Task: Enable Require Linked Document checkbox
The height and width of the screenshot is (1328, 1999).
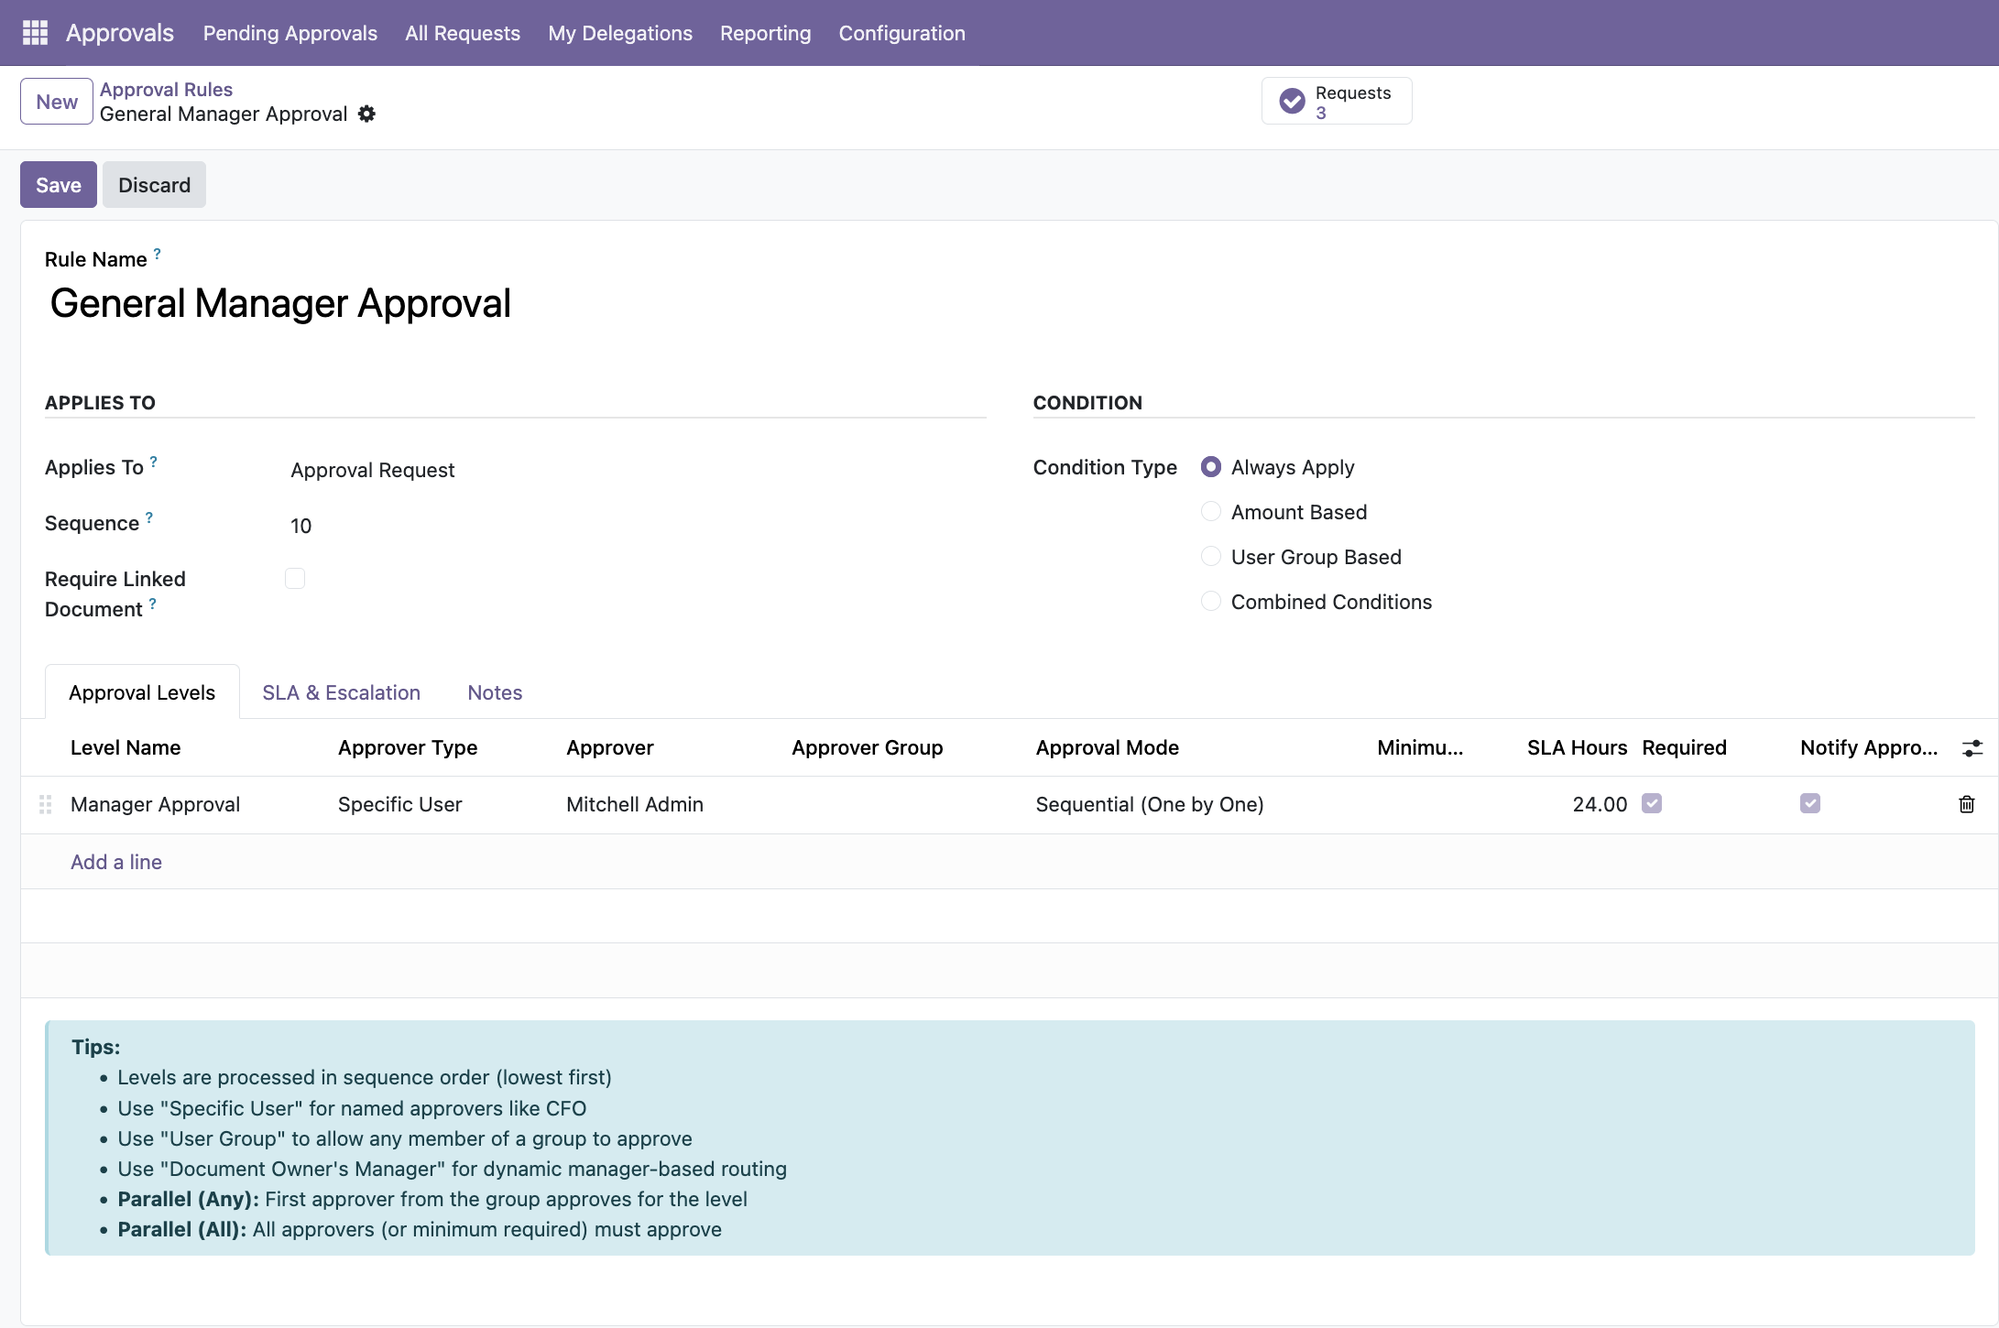Action: point(295,579)
